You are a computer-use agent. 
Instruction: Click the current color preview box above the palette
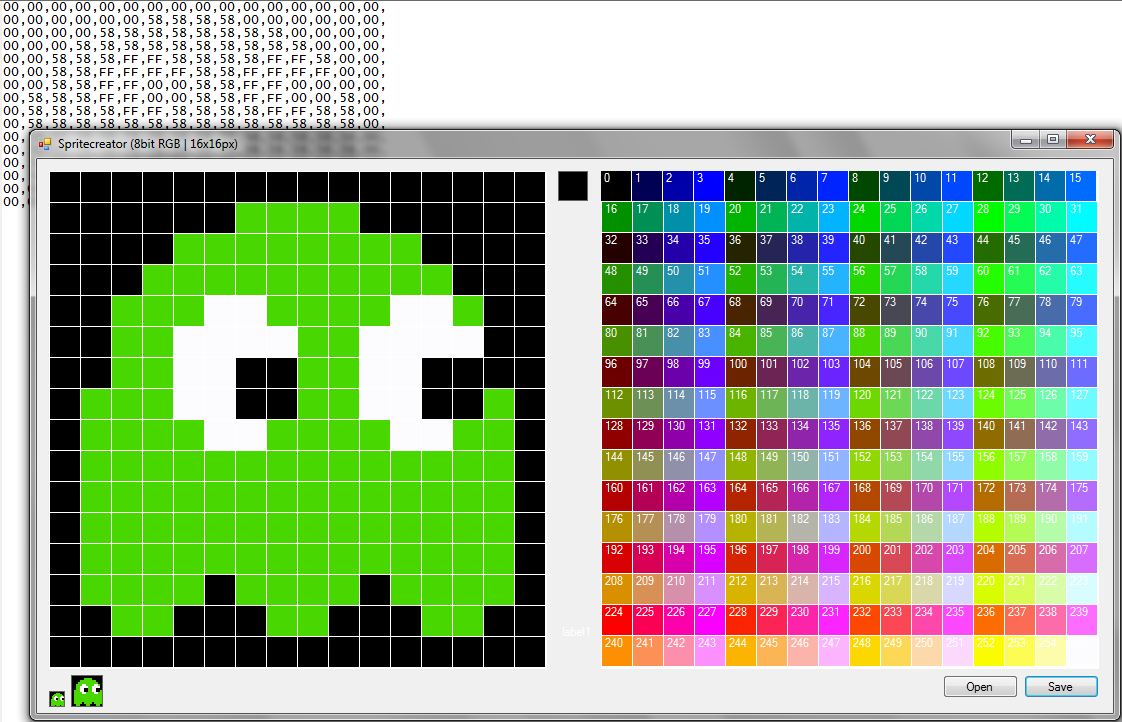point(572,186)
